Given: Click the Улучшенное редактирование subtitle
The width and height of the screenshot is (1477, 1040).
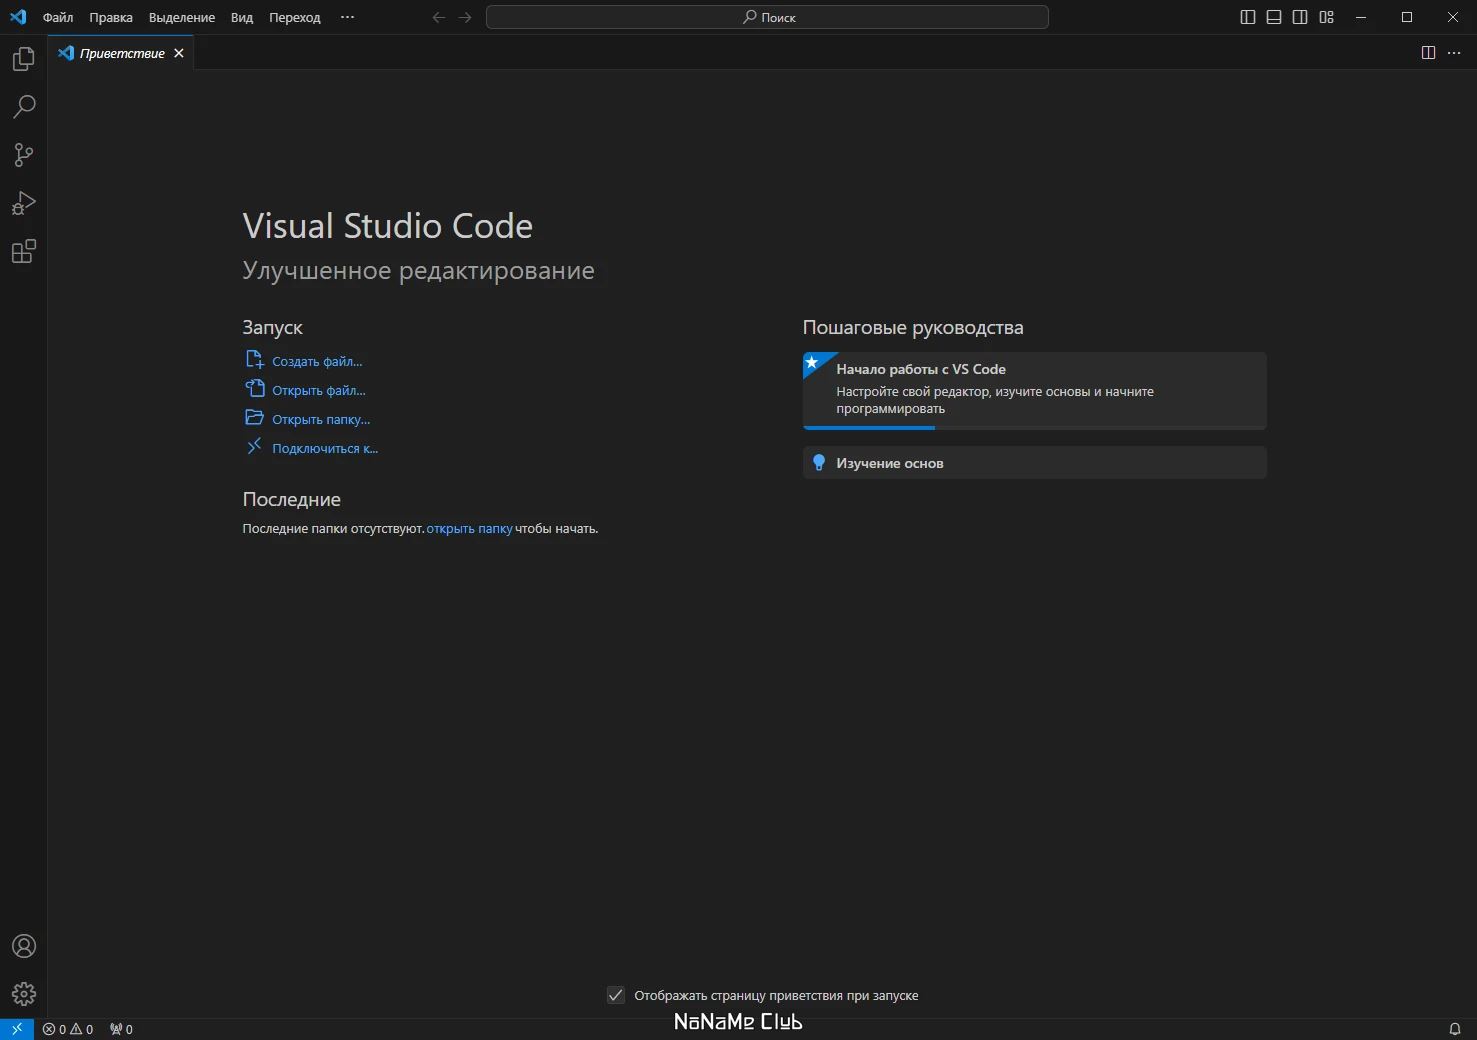Looking at the screenshot, I should tap(418, 271).
